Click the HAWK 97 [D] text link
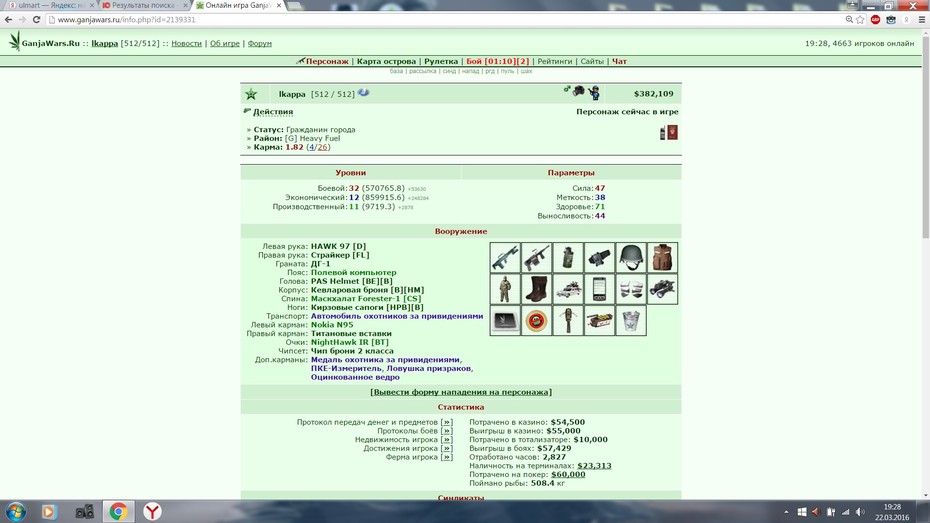 339,246
